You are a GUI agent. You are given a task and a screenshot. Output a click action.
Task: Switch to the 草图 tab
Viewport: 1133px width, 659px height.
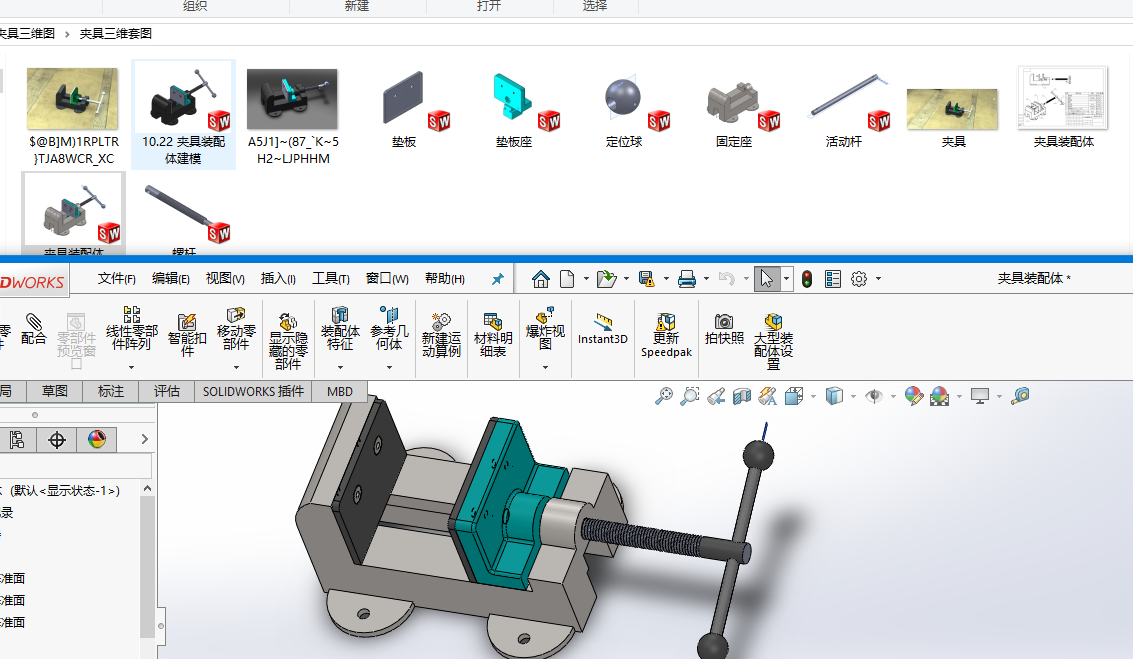pos(54,391)
